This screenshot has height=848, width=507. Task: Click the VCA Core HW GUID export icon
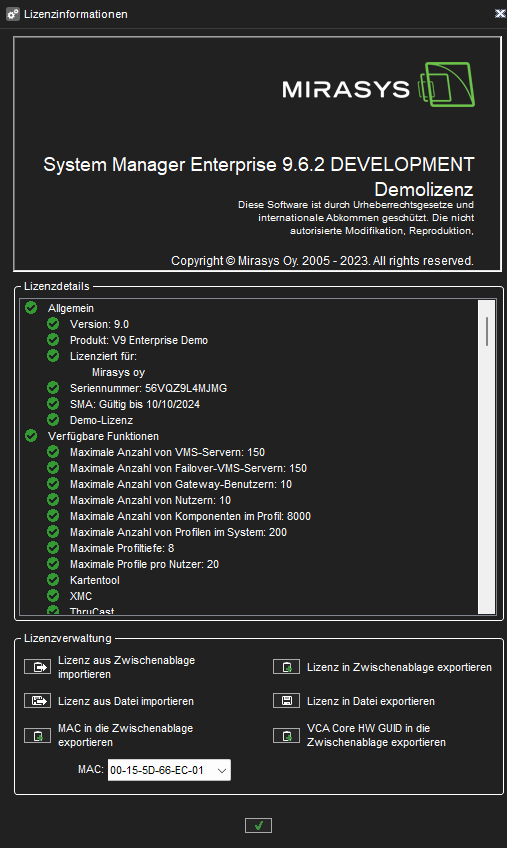coord(286,736)
